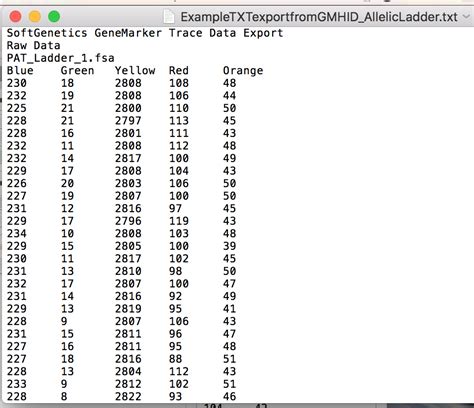
Task: Click the Red value 104
Action: pos(179,171)
